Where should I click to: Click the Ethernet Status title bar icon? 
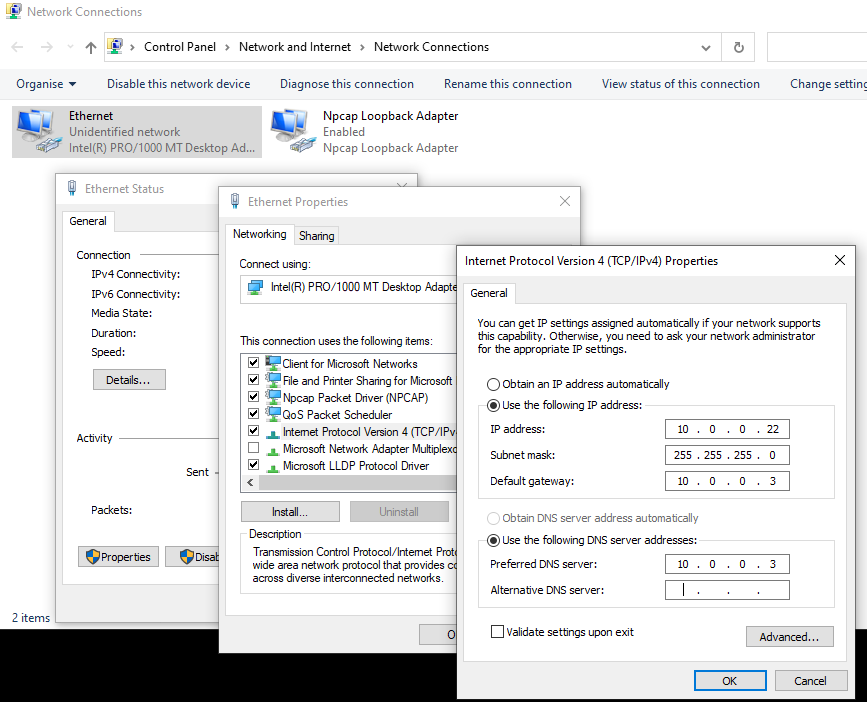[x=71, y=188]
